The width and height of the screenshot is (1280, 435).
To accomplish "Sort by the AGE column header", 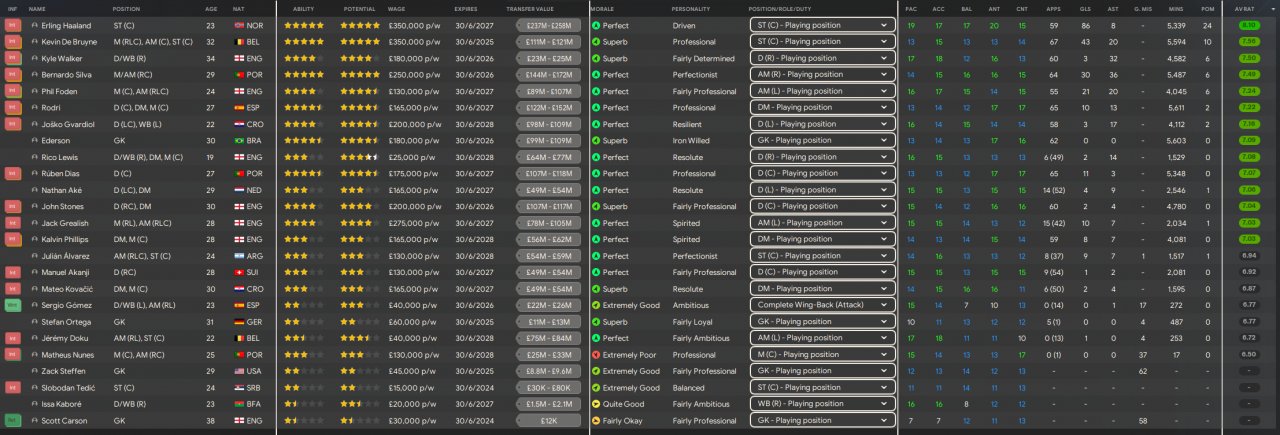I will tap(211, 8).
